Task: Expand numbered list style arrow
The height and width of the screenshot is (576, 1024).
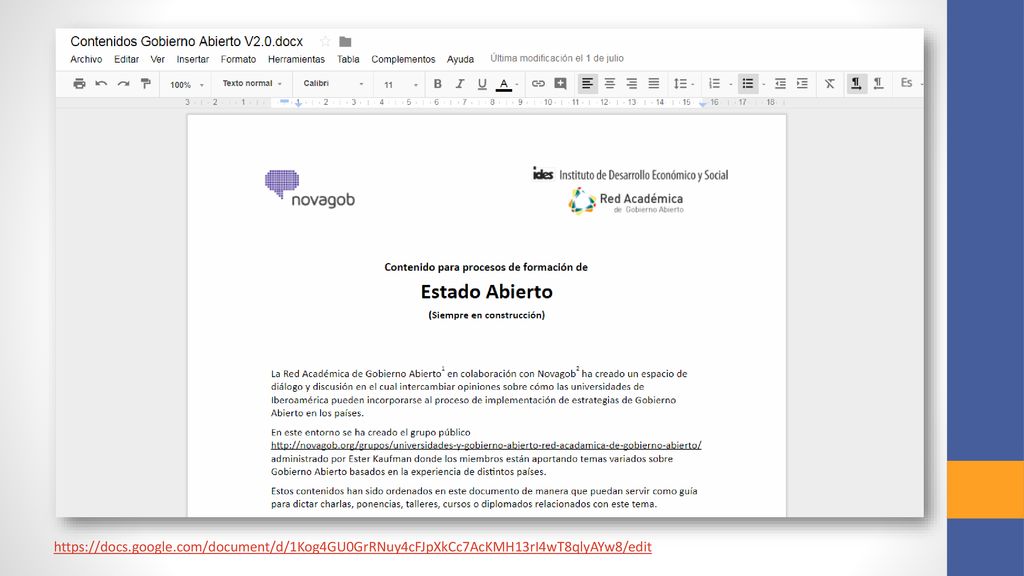Action: coord(730,84)
